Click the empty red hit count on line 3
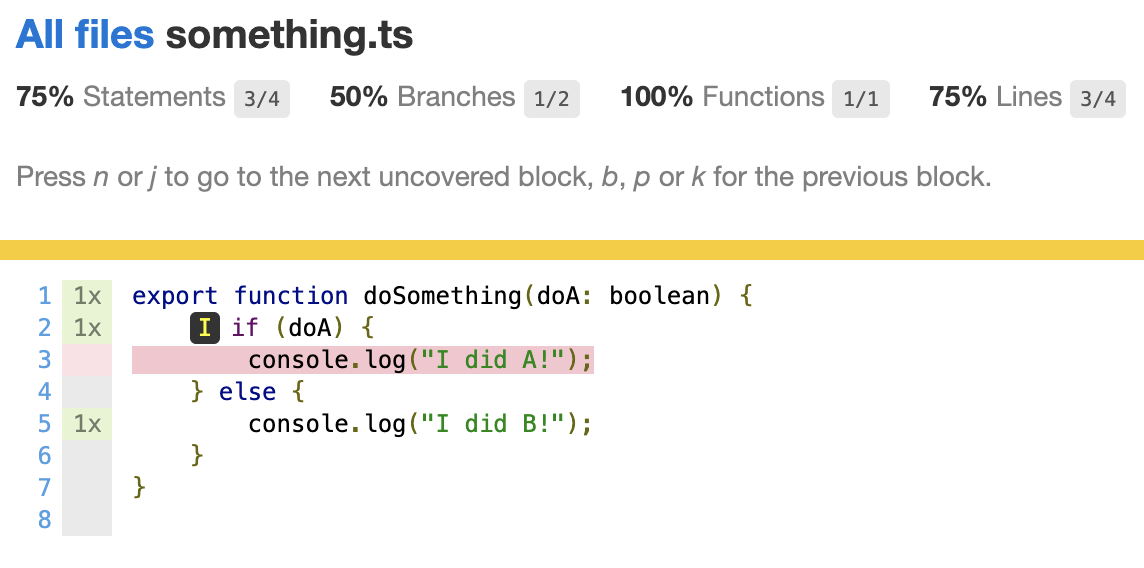The image size is (1144, 568). [x=87, y=360]
